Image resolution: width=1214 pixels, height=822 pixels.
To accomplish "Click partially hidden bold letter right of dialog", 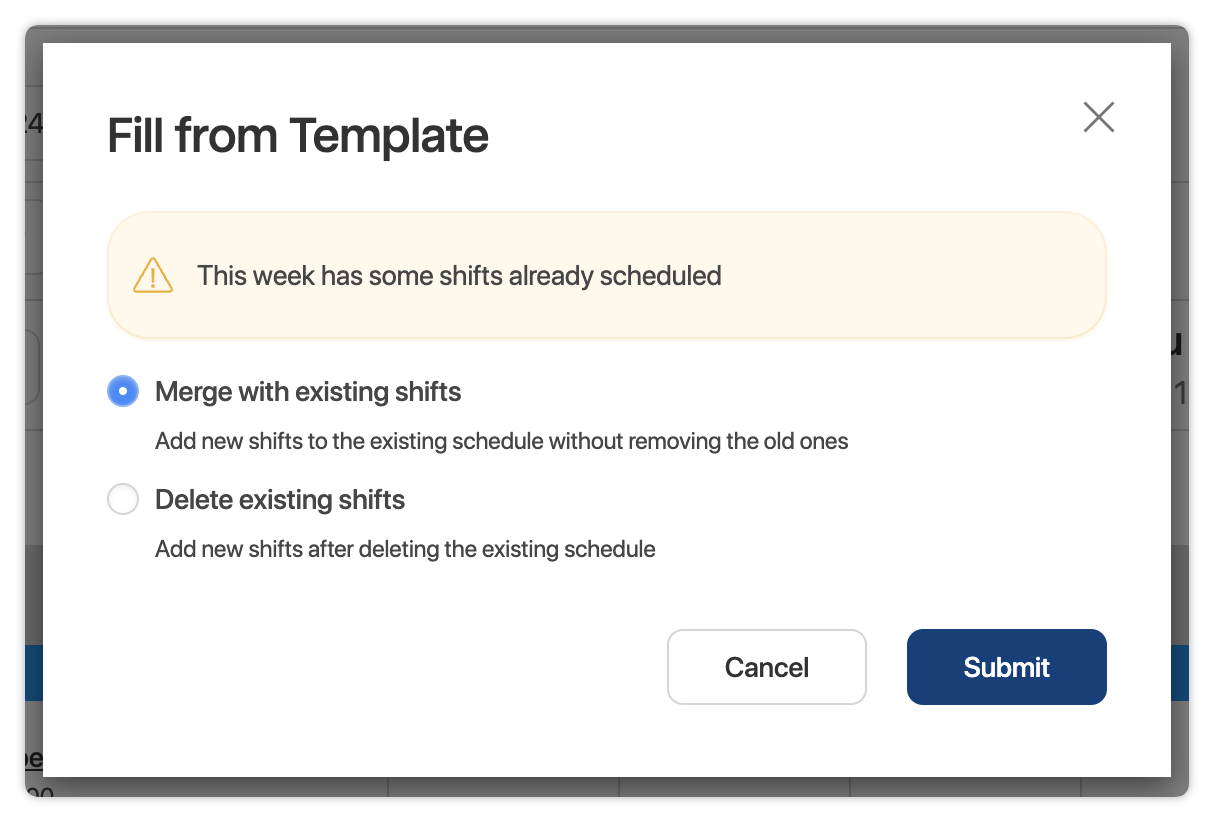I will [x=1179, y=345].
